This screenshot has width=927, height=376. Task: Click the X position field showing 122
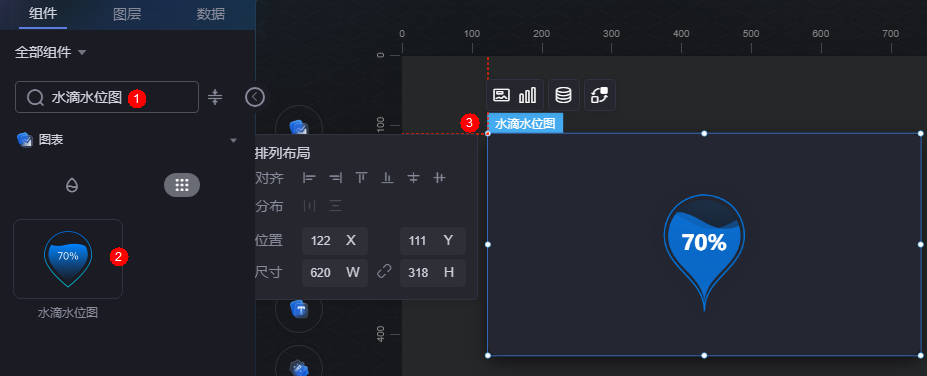pos(335,241)
